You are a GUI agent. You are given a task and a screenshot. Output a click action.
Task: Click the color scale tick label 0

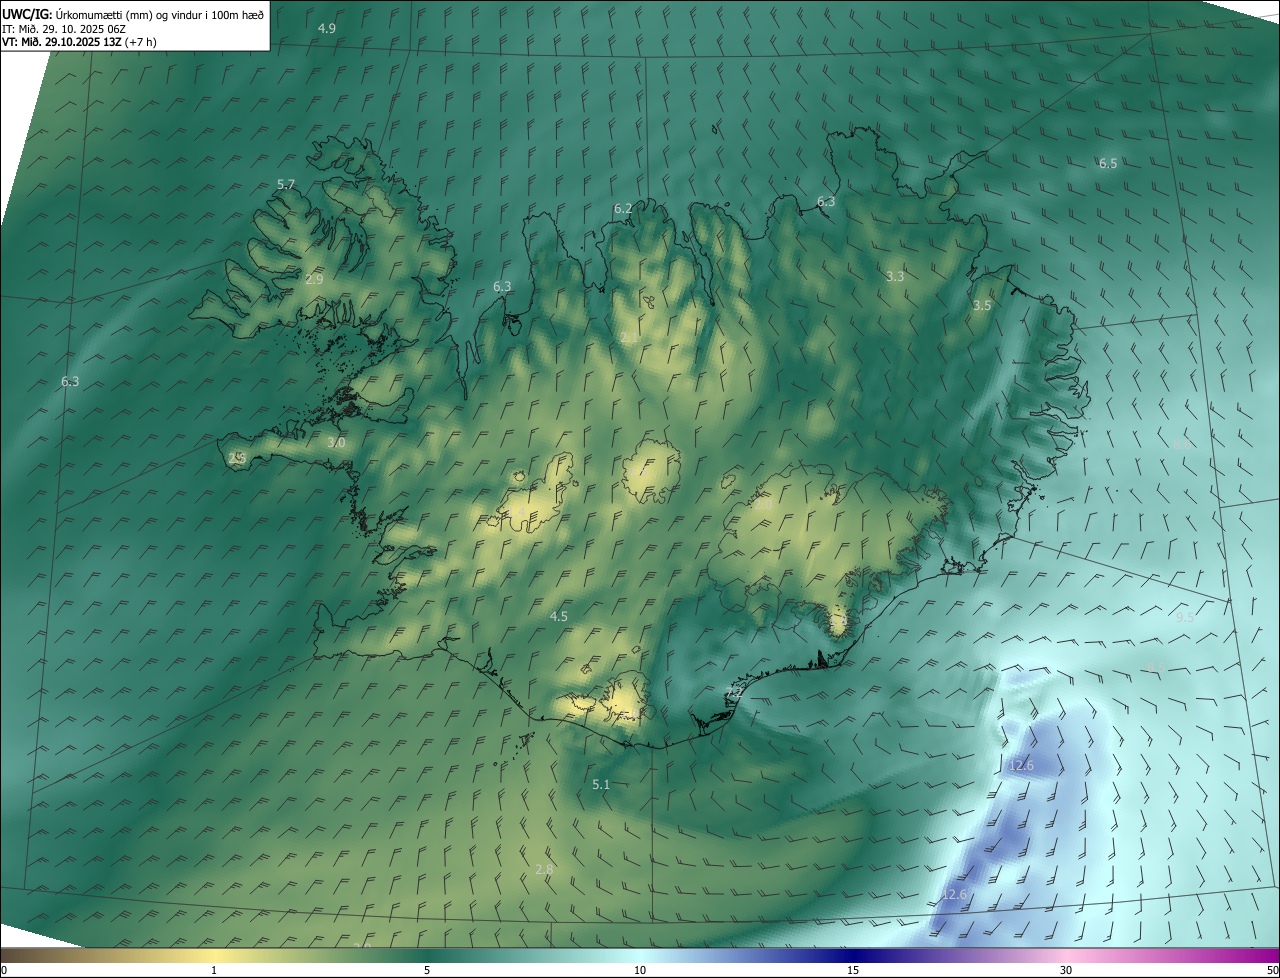point(4,971)
